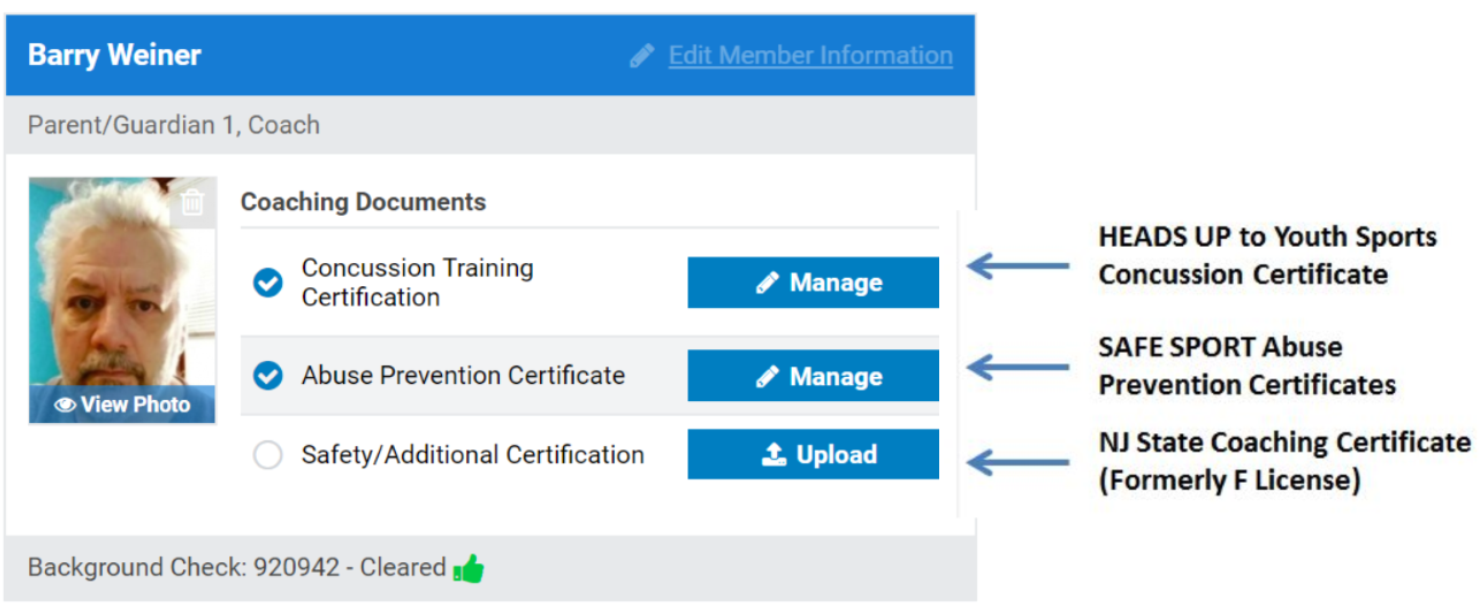Click the Parent/Guardian 1, Coach role text
Viewport: 1482px width, 616px height.
tap(174, 125)
